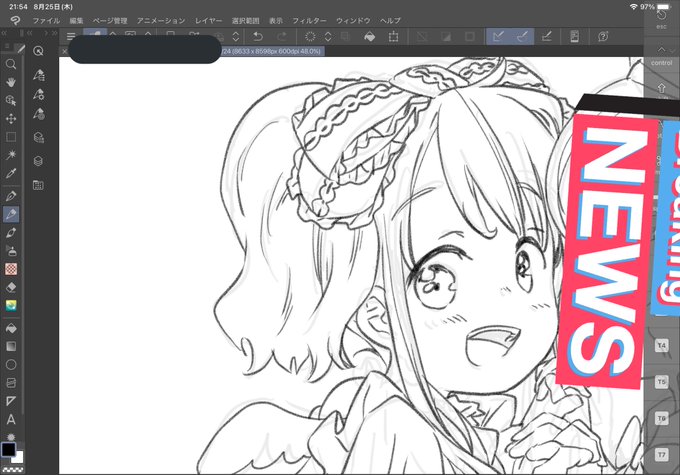Image resolution: width=680 pixels, height=475 pixels.
Task: Expand the stepper arrows left of Undo
Action: point(236,36)
